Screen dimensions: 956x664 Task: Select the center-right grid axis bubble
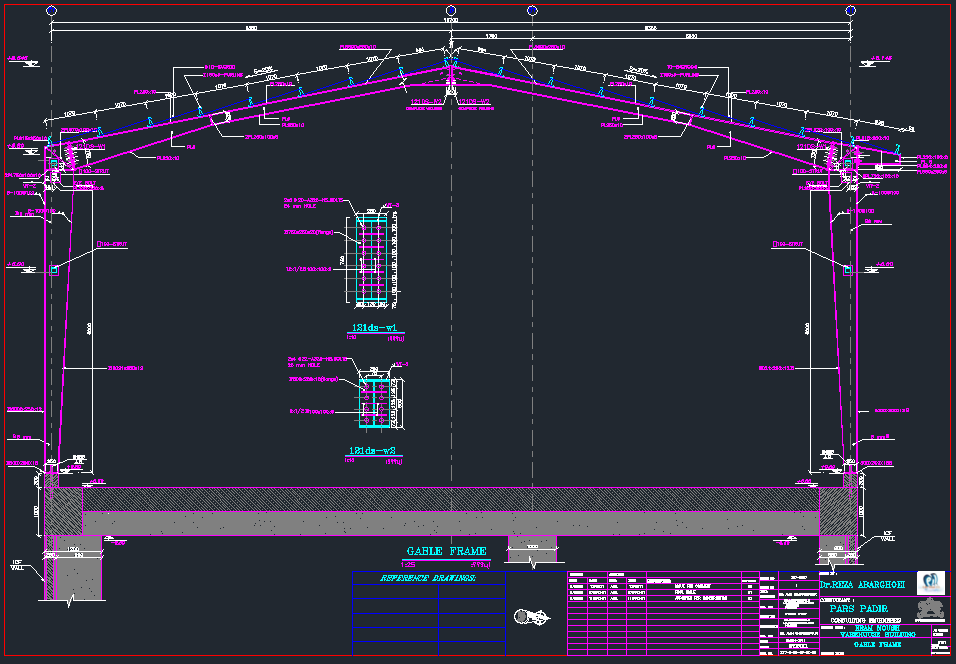click(x=531, y=10)
